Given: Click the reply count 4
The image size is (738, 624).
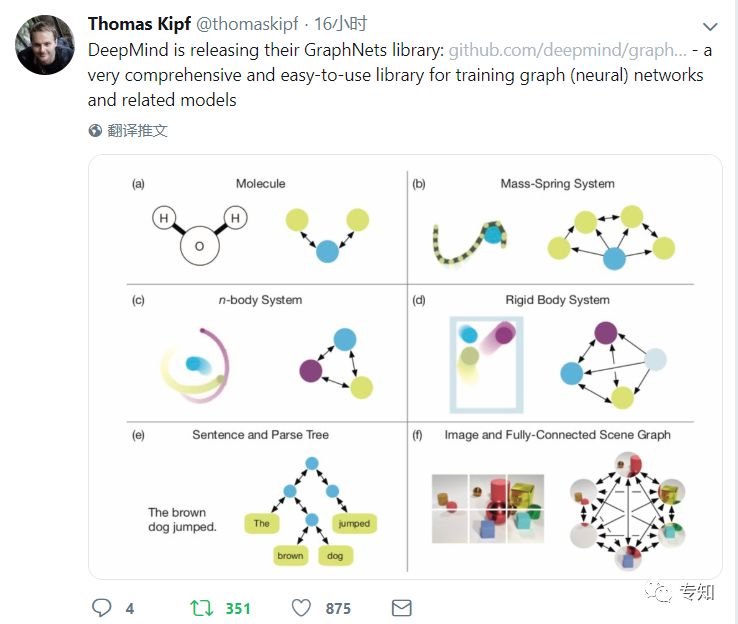Looking at the screenshot, I should pyautogui.click(x=130, y=608).
